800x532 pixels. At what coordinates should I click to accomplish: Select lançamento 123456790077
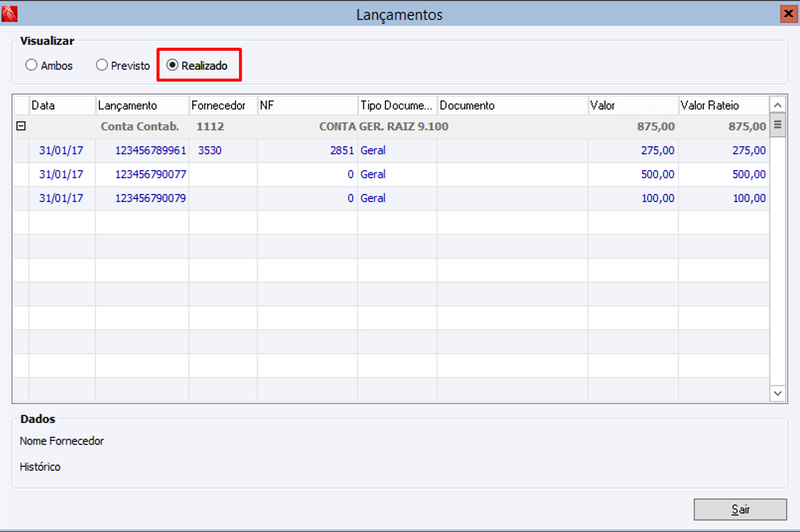click(151, 174)
